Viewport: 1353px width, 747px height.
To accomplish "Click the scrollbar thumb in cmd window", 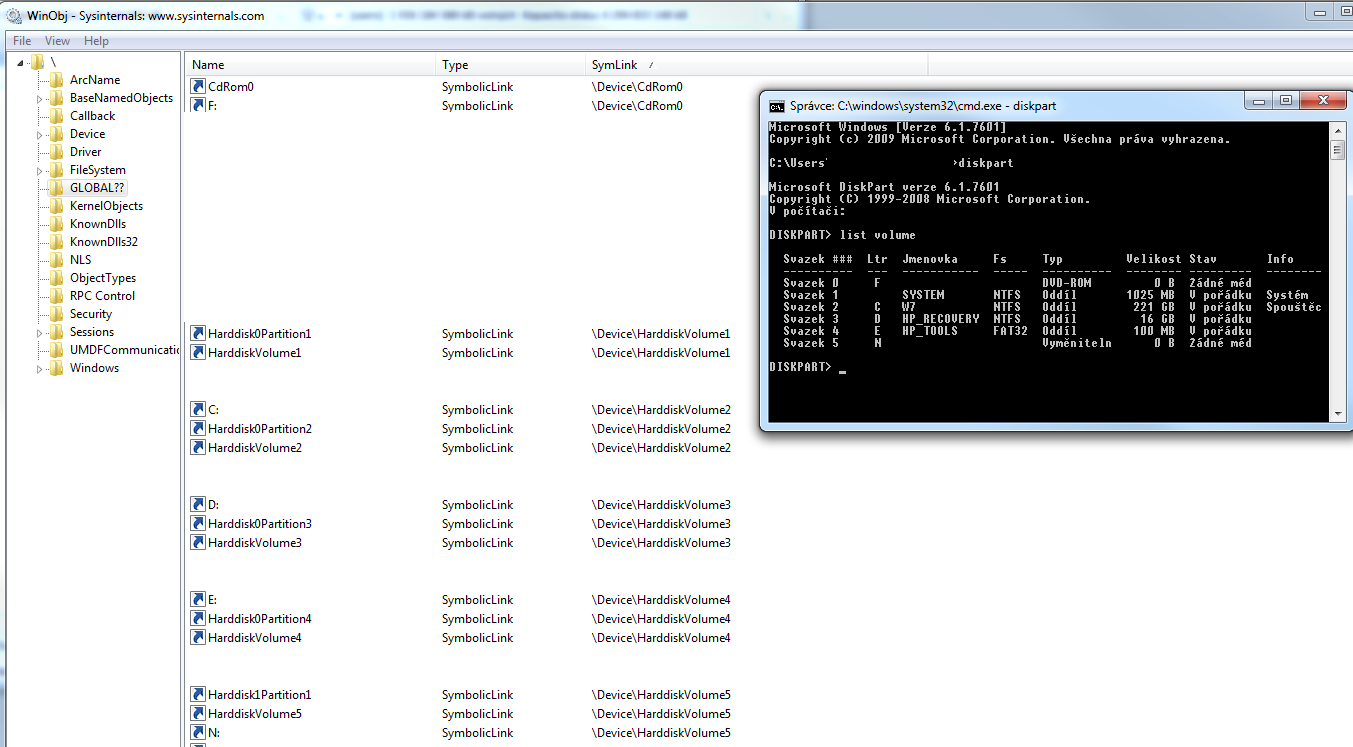I will (1338, 149).
